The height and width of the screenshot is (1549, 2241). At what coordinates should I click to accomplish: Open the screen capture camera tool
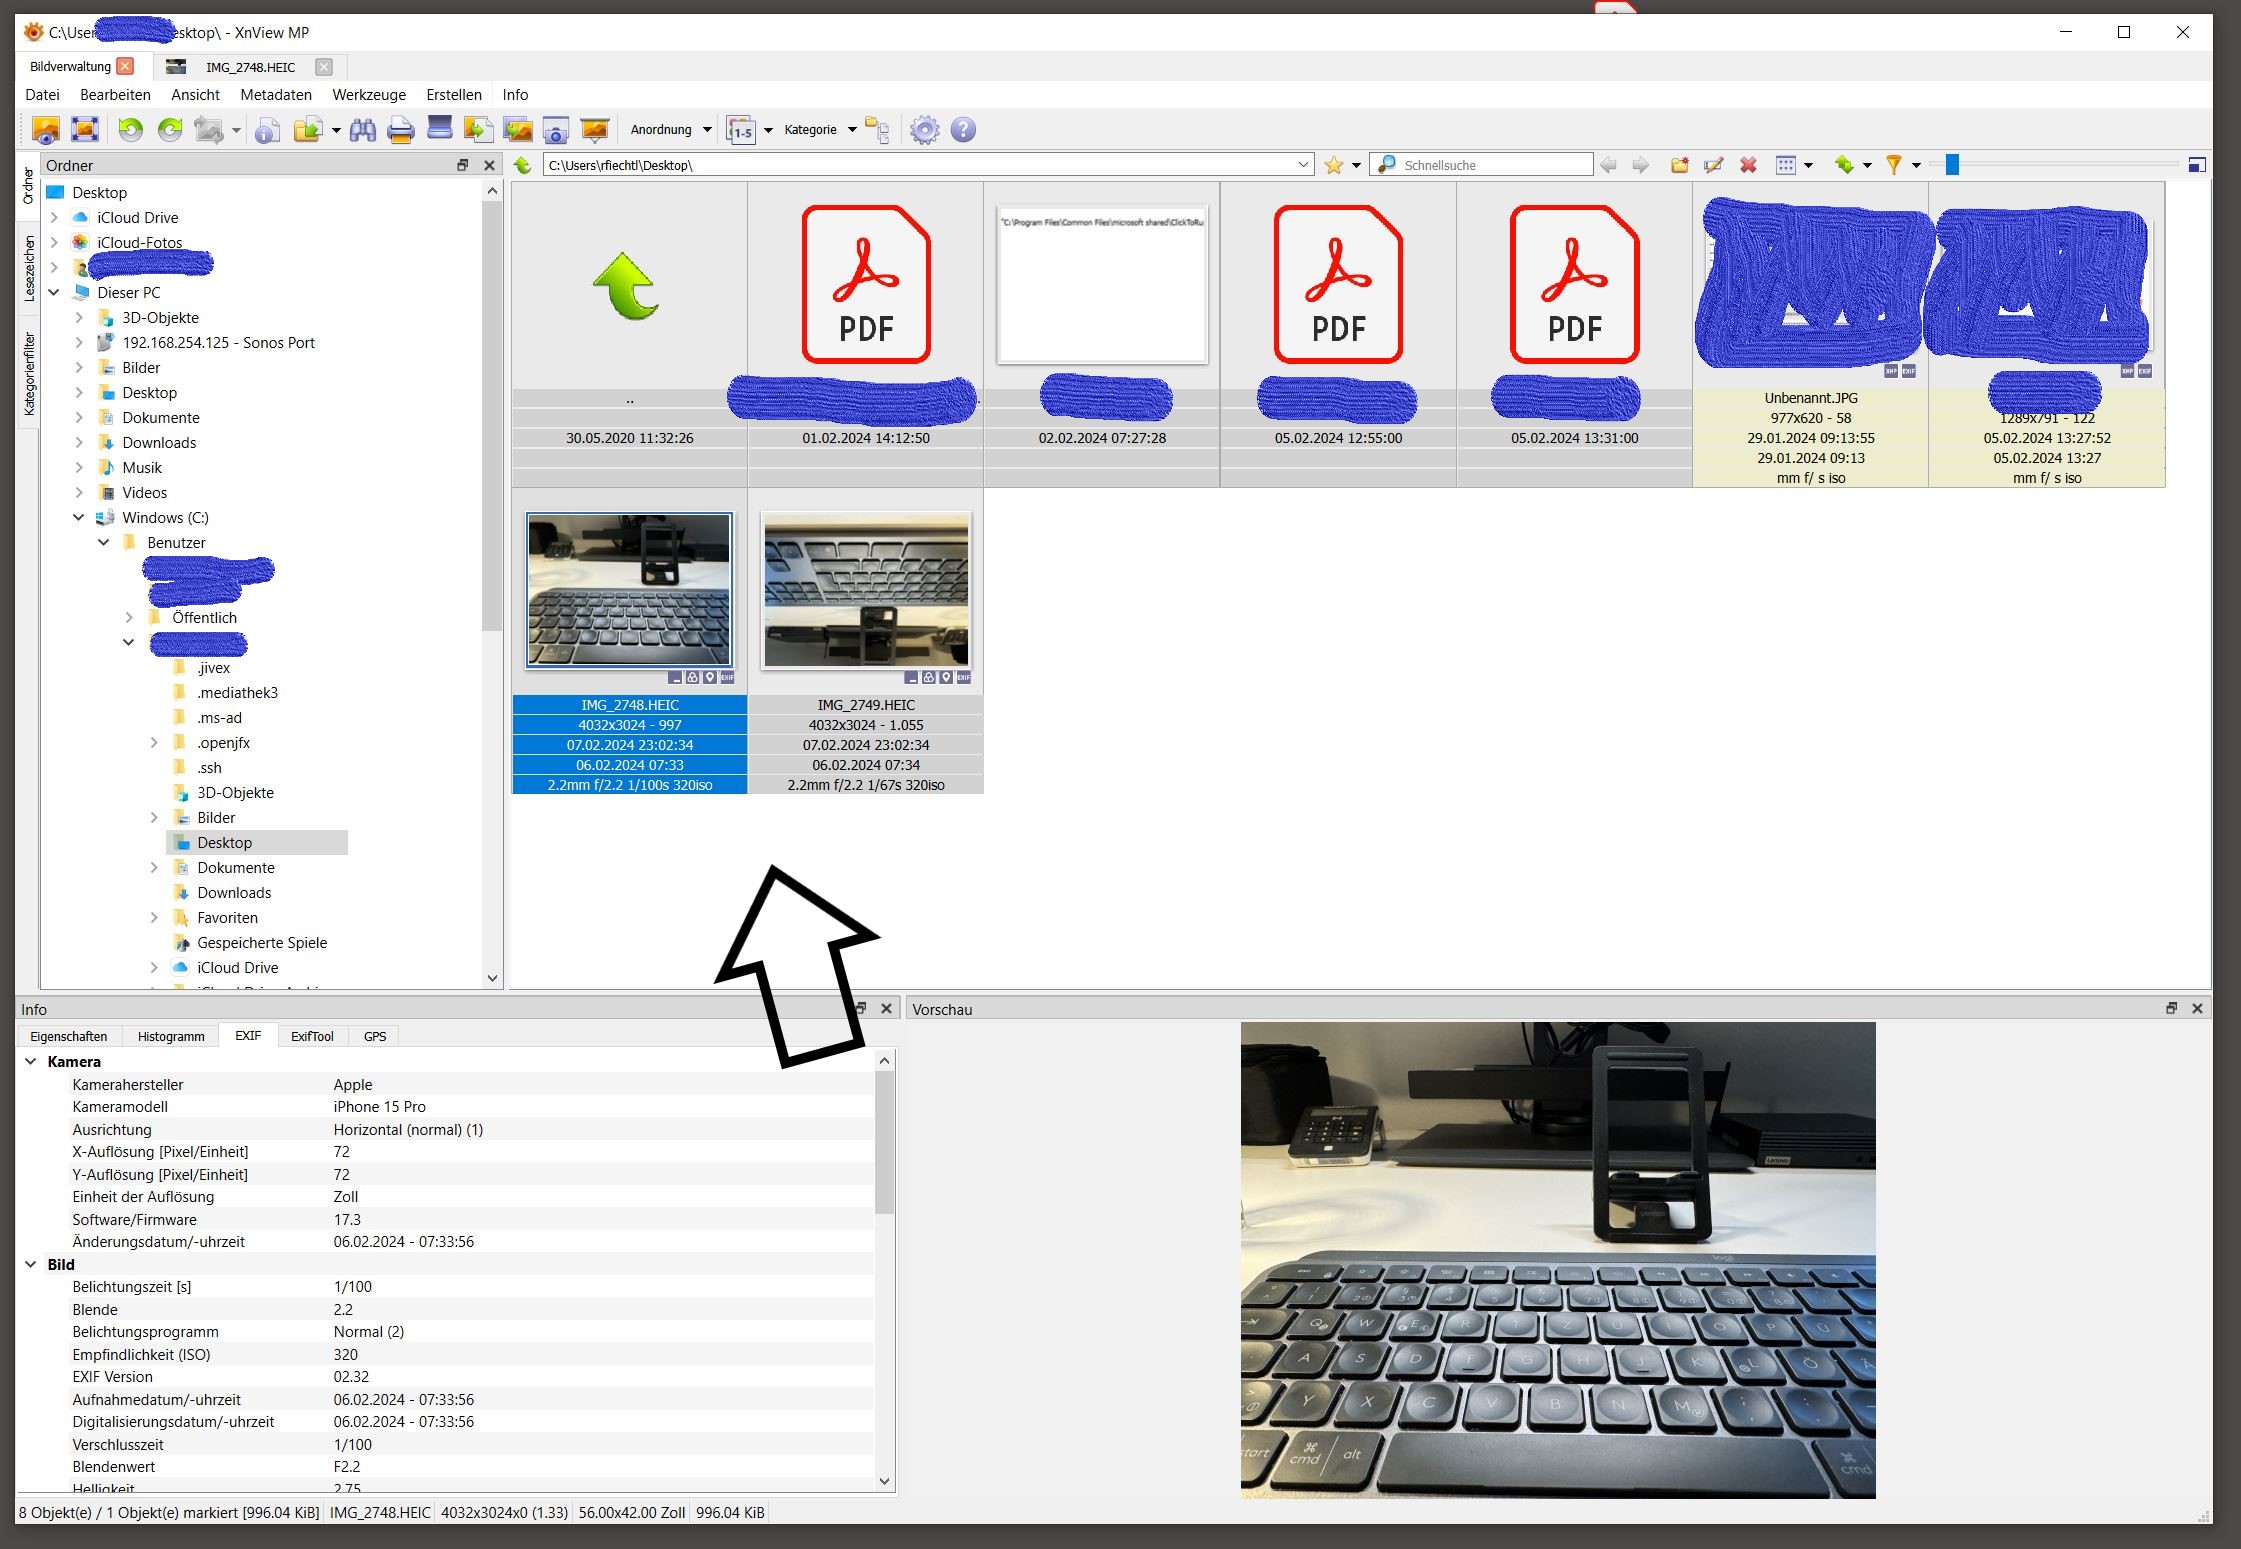click(x=556, y=130)
